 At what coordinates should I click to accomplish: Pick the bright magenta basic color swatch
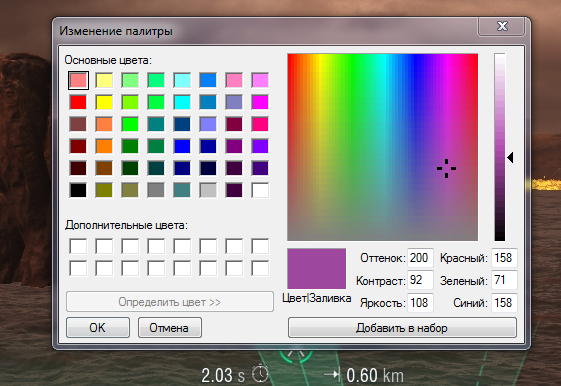[x=260, y=102]
